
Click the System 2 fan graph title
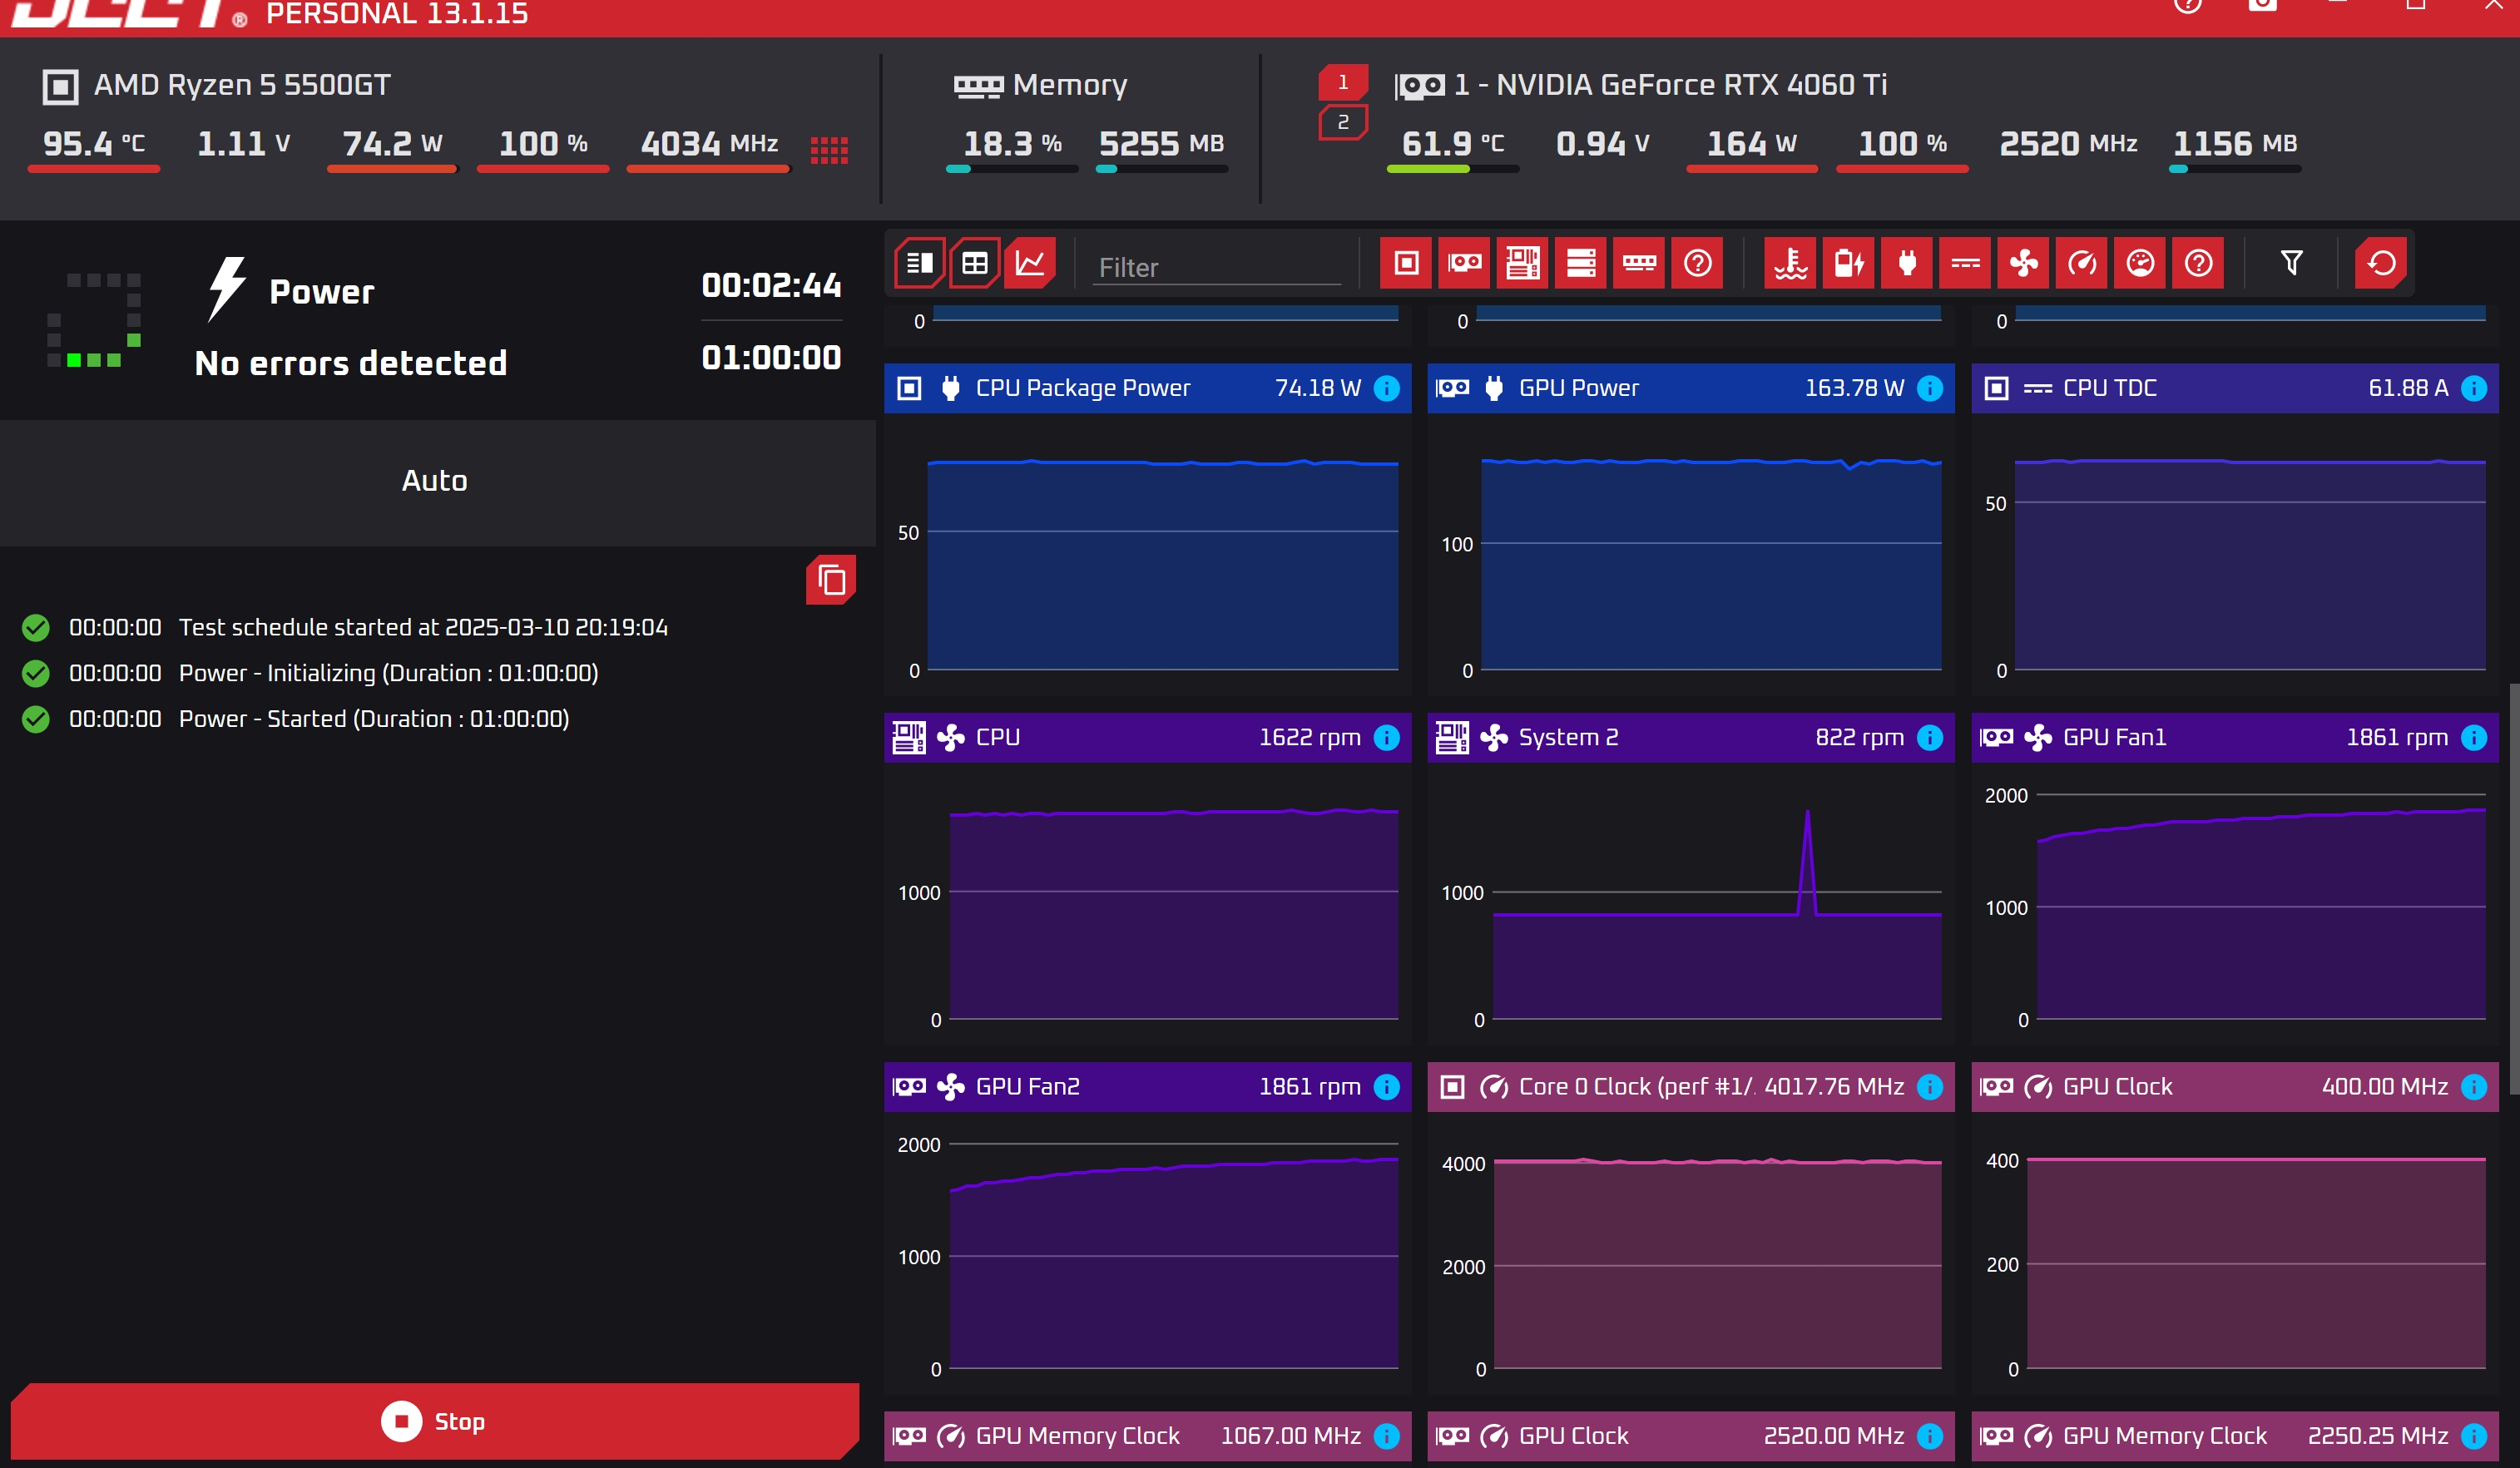coord(1568,737)
